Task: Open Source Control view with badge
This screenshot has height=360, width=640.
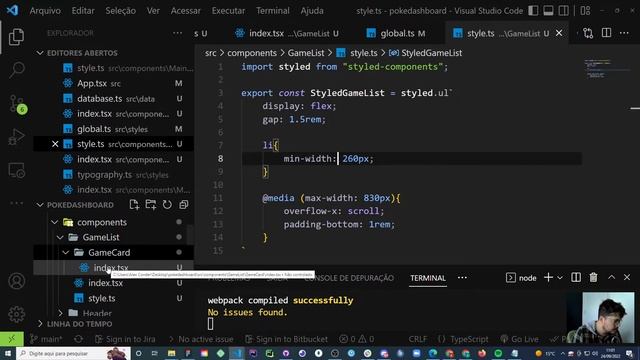Action: coord(17,104)
